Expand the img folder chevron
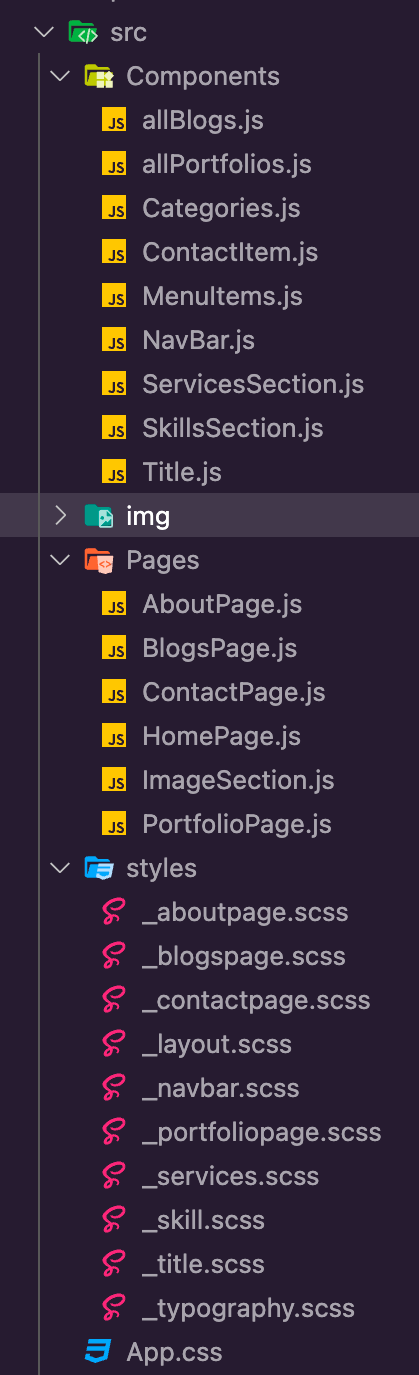This screenshot has width=419, height=1375. pos(60,516)
